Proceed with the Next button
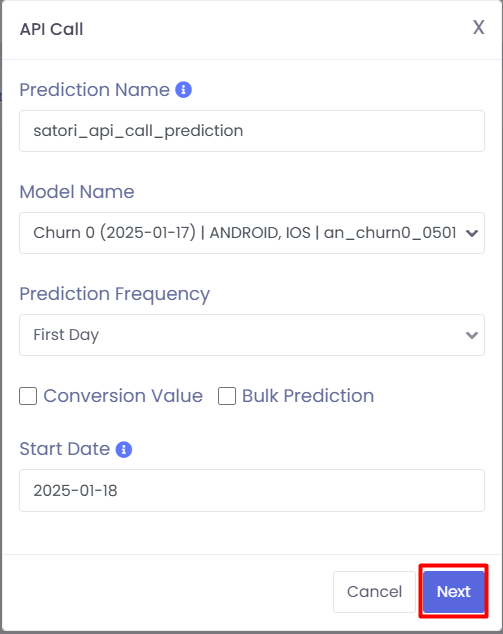 point(454,592)
